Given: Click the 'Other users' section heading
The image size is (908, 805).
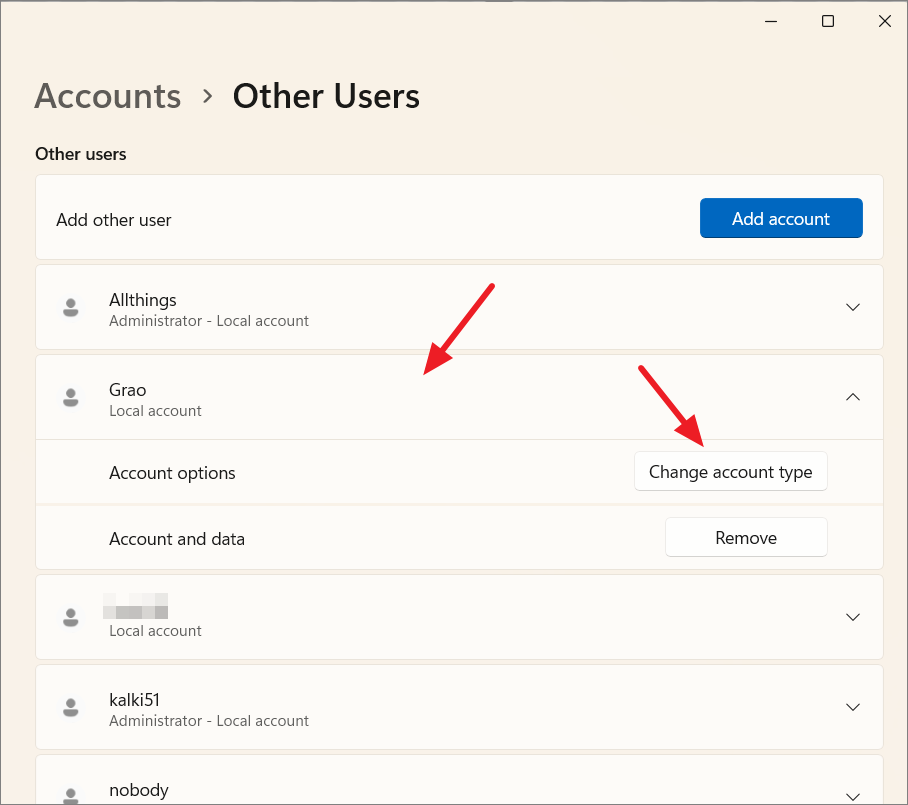Looking at the screenshot, I should [80, 154].
